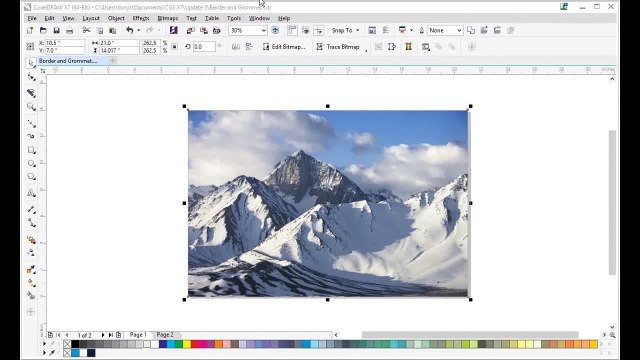Open the File menu

pyautogui.click(x=32, y=18)
